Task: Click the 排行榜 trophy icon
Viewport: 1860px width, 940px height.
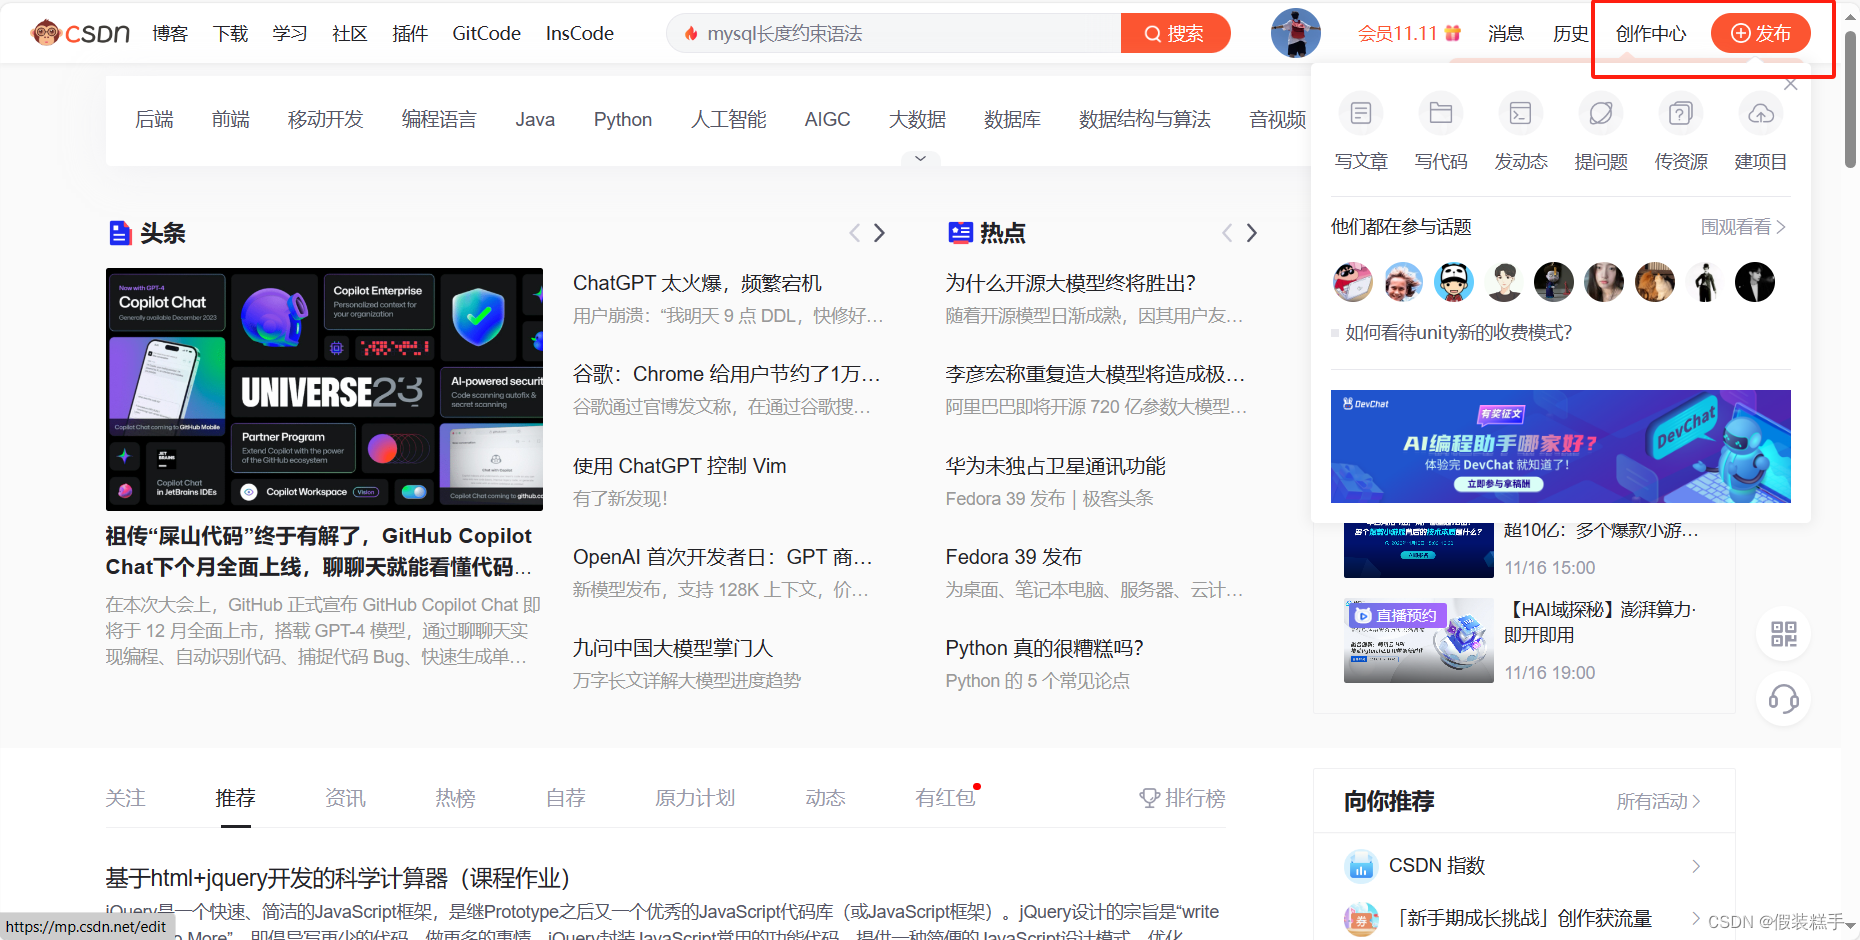Action: [x=1150, y=798]
